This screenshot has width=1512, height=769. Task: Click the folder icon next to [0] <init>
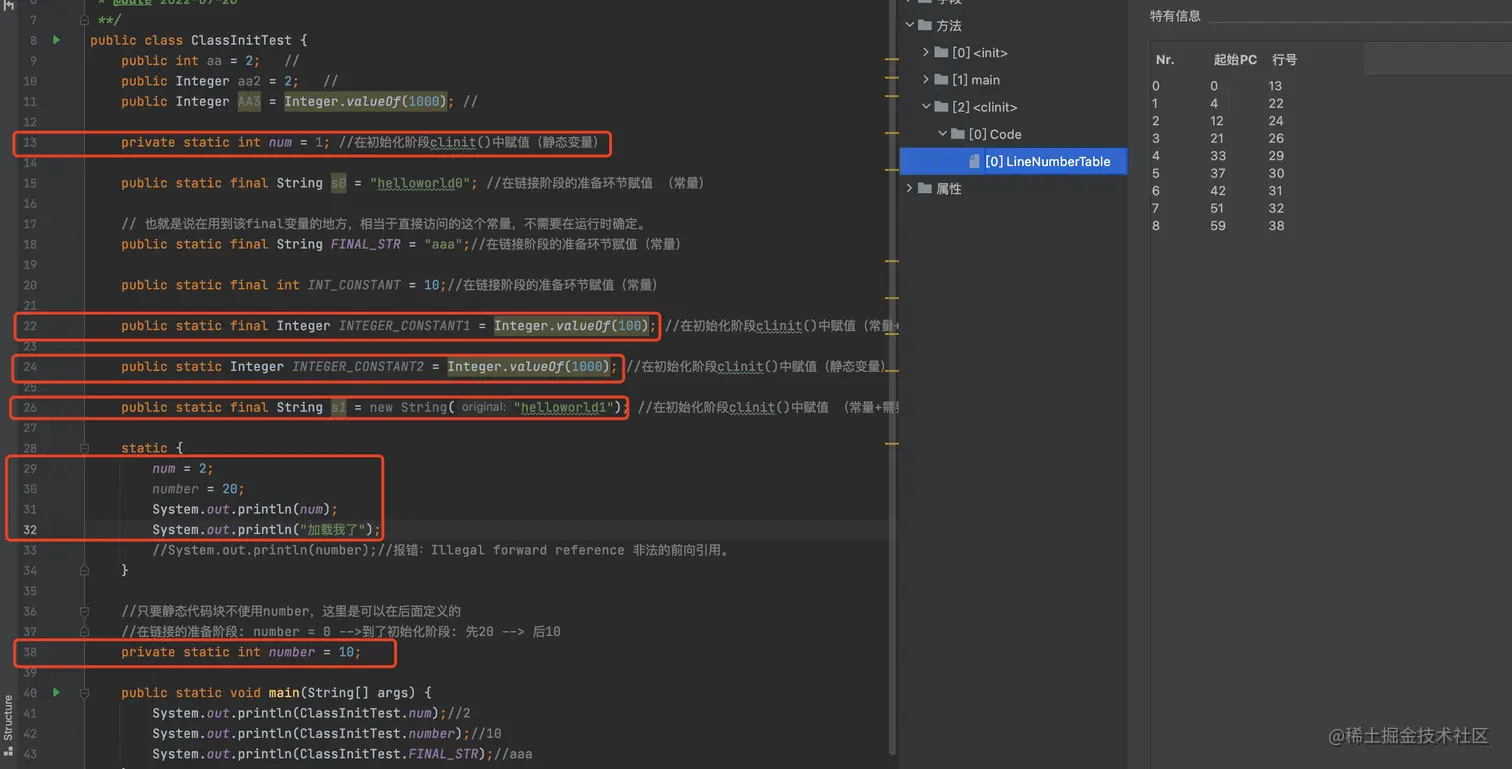[x=941, y=52]
